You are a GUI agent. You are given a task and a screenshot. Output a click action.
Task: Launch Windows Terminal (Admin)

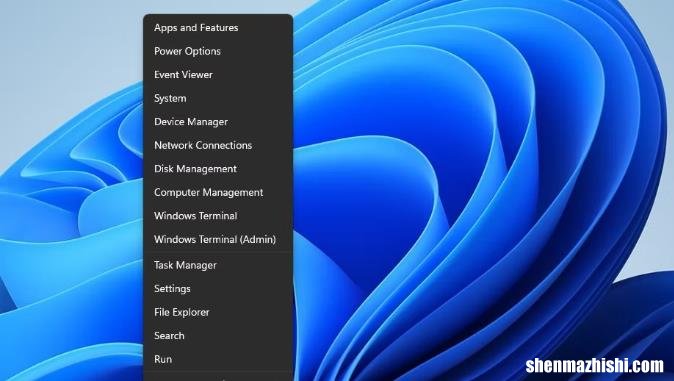(x=218, y=240)
